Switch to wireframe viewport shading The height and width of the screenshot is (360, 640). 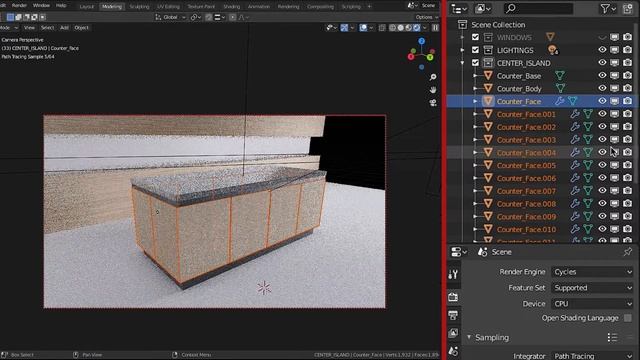[393, 28]
